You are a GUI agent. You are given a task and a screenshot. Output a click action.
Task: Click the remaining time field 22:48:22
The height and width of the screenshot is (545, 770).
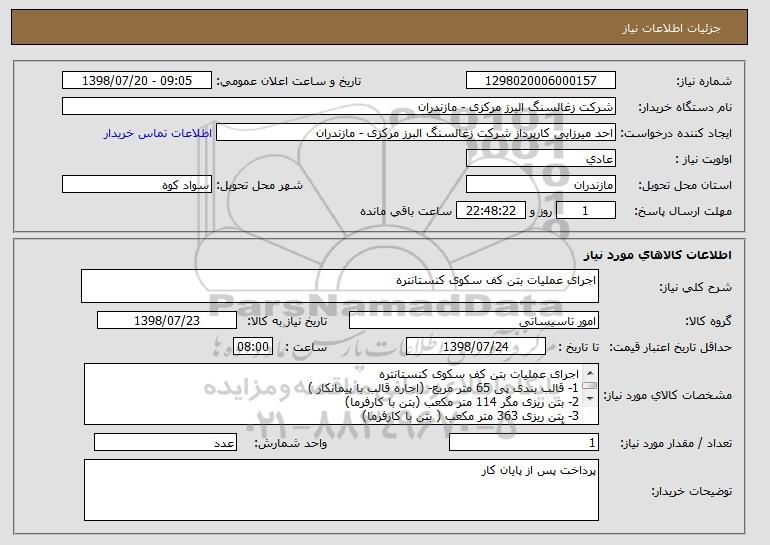[x=491, y=211]
